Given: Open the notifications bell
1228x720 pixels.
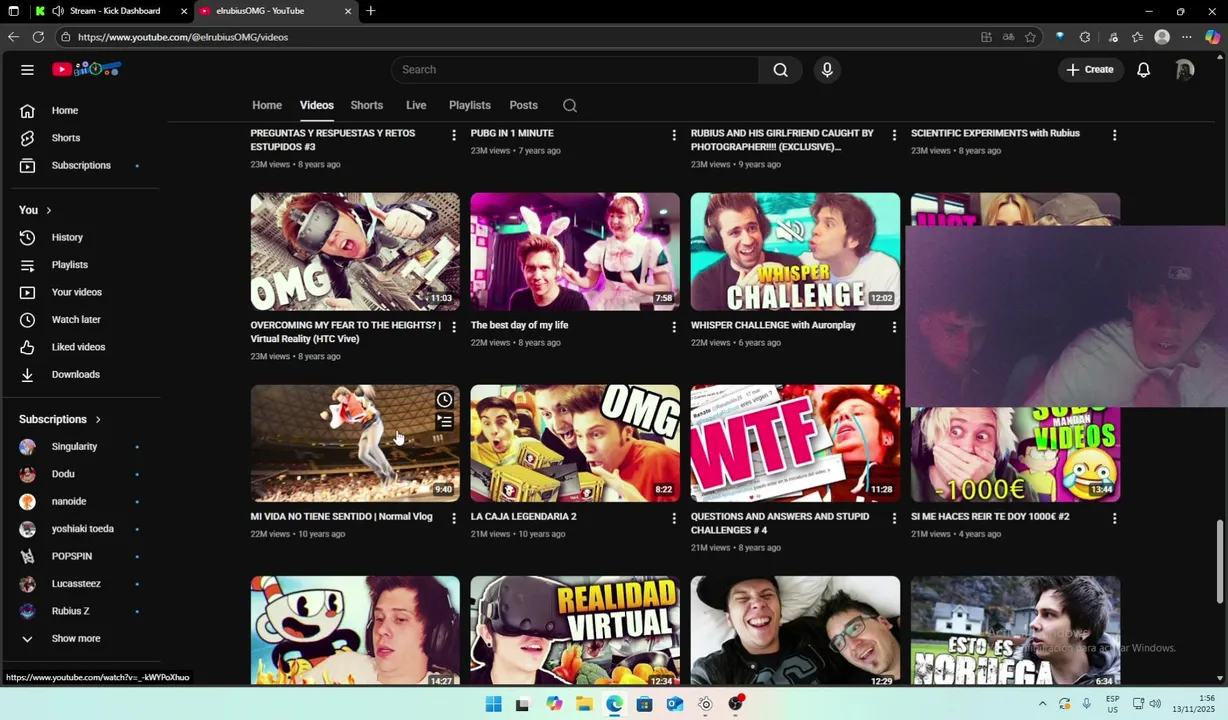Looking at the screenshot, I should pyautogui.click(x=1143, y=70).
